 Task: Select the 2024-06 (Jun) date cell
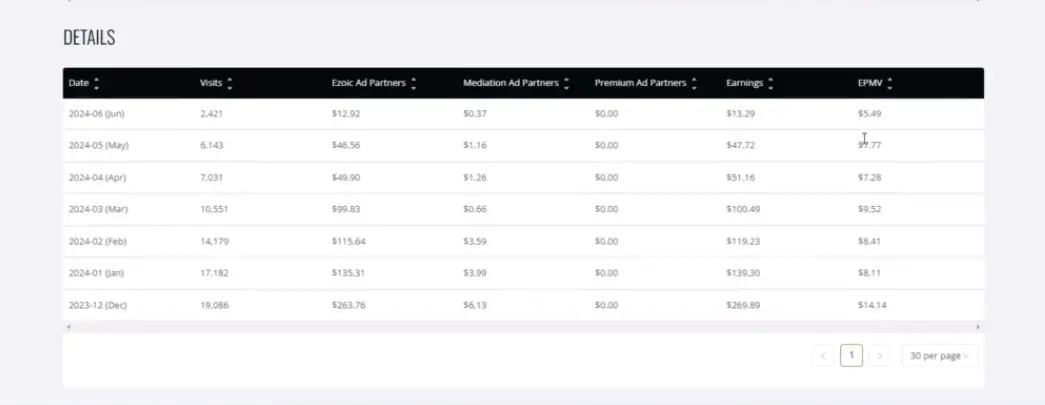click(x=97, y=114)
